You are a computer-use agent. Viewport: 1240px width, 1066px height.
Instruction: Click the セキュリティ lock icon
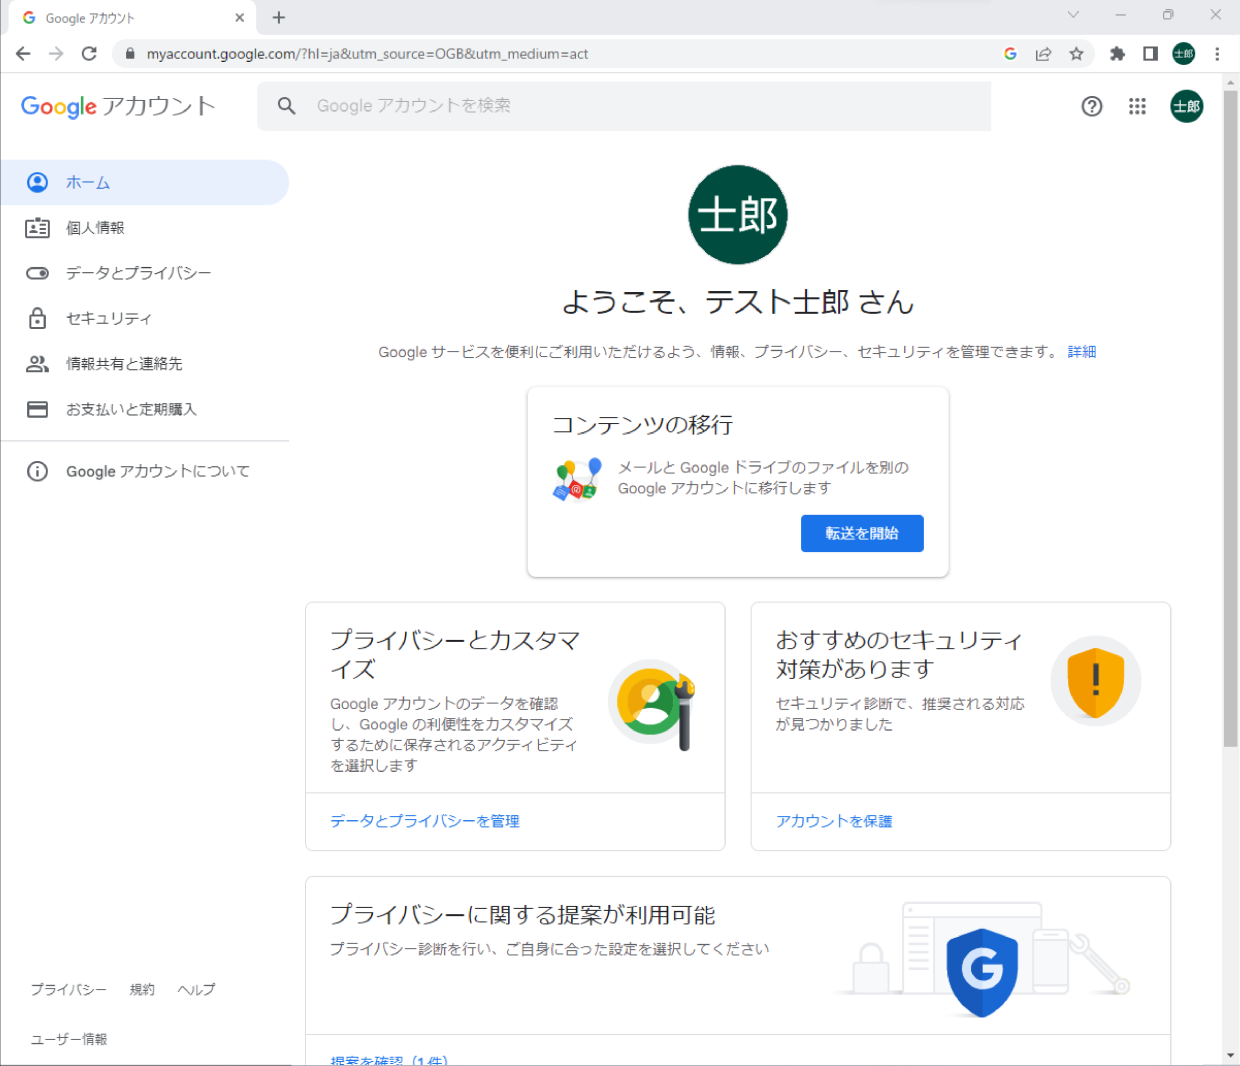point(37,318)
